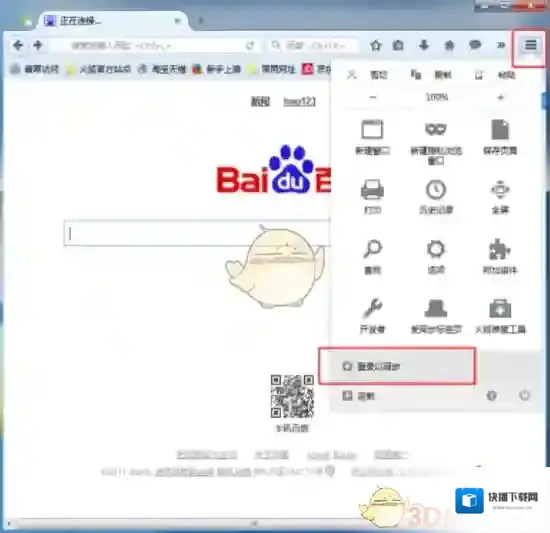This screenshot has width=550, height=533.
Task: Select the Print icon in menu panel
Action: point(372,190)
